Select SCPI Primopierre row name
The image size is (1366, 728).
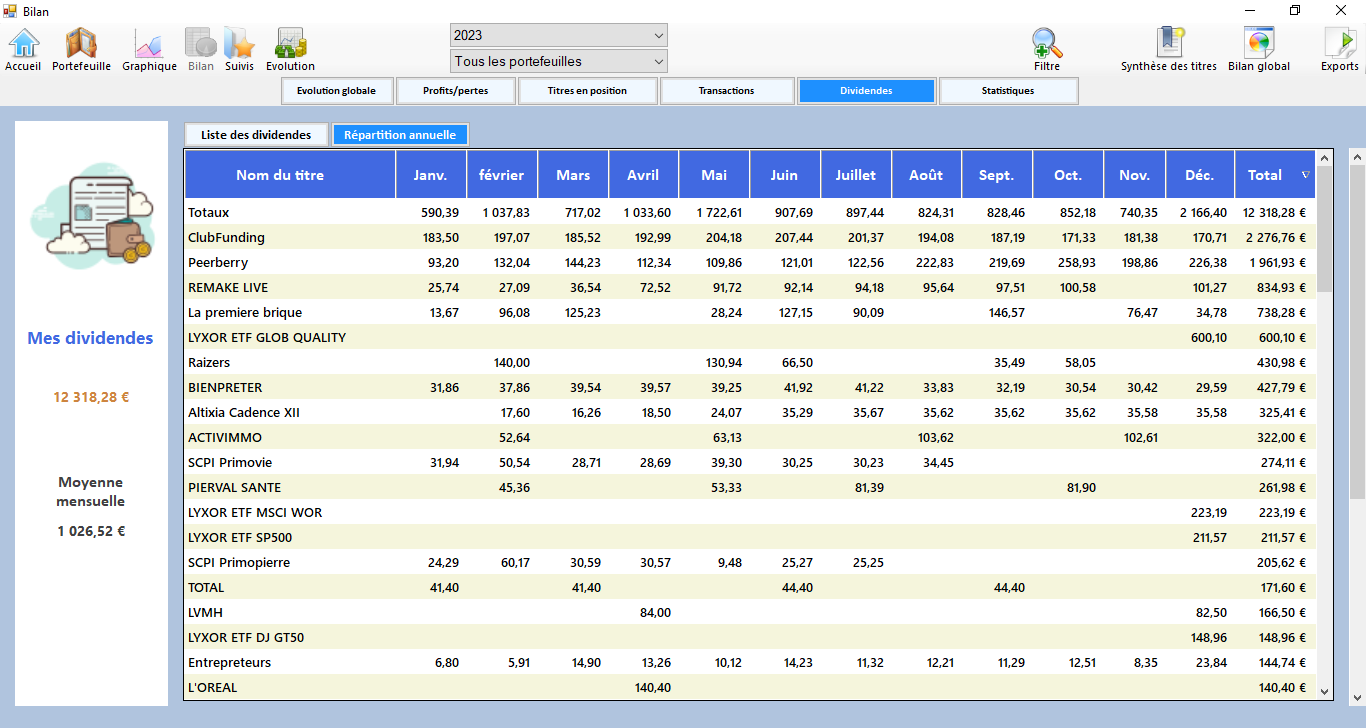click(x=239, y=562)
